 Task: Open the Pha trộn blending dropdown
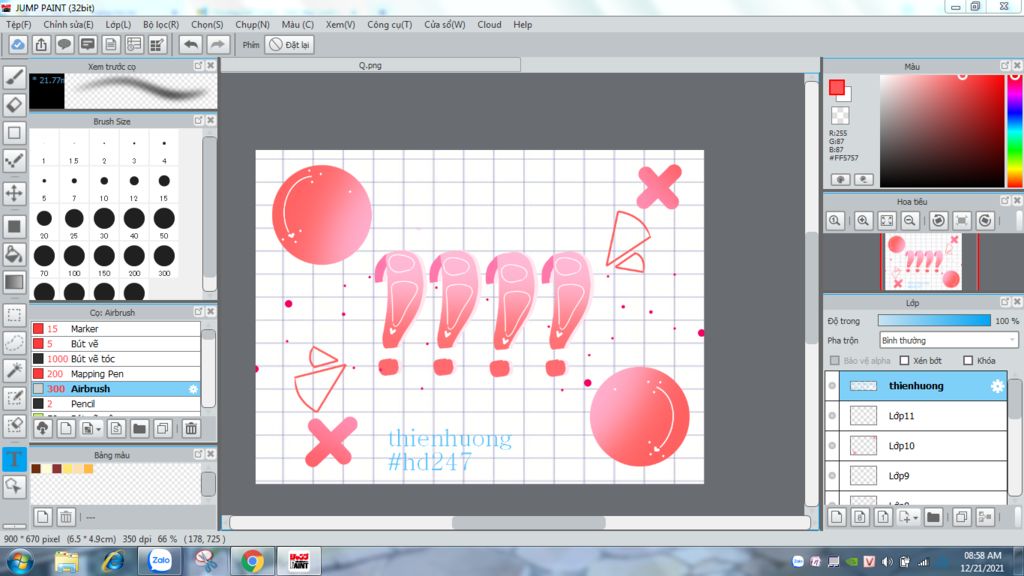click(x=948, y=340)
